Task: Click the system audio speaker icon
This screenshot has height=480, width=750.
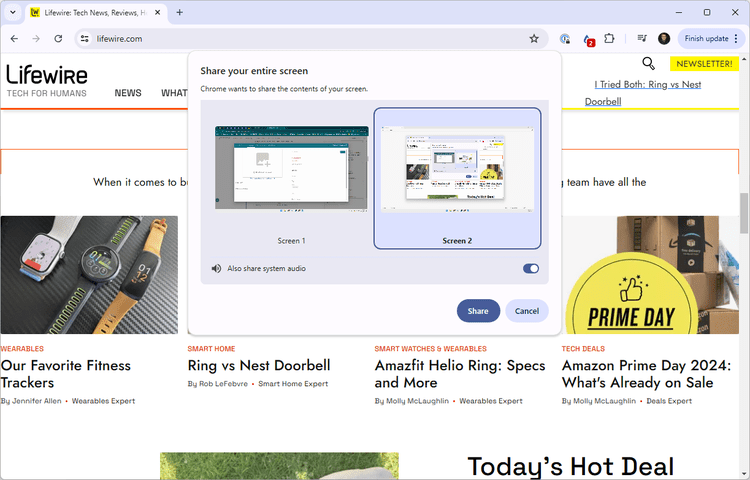Action: [x=216, y=269]
